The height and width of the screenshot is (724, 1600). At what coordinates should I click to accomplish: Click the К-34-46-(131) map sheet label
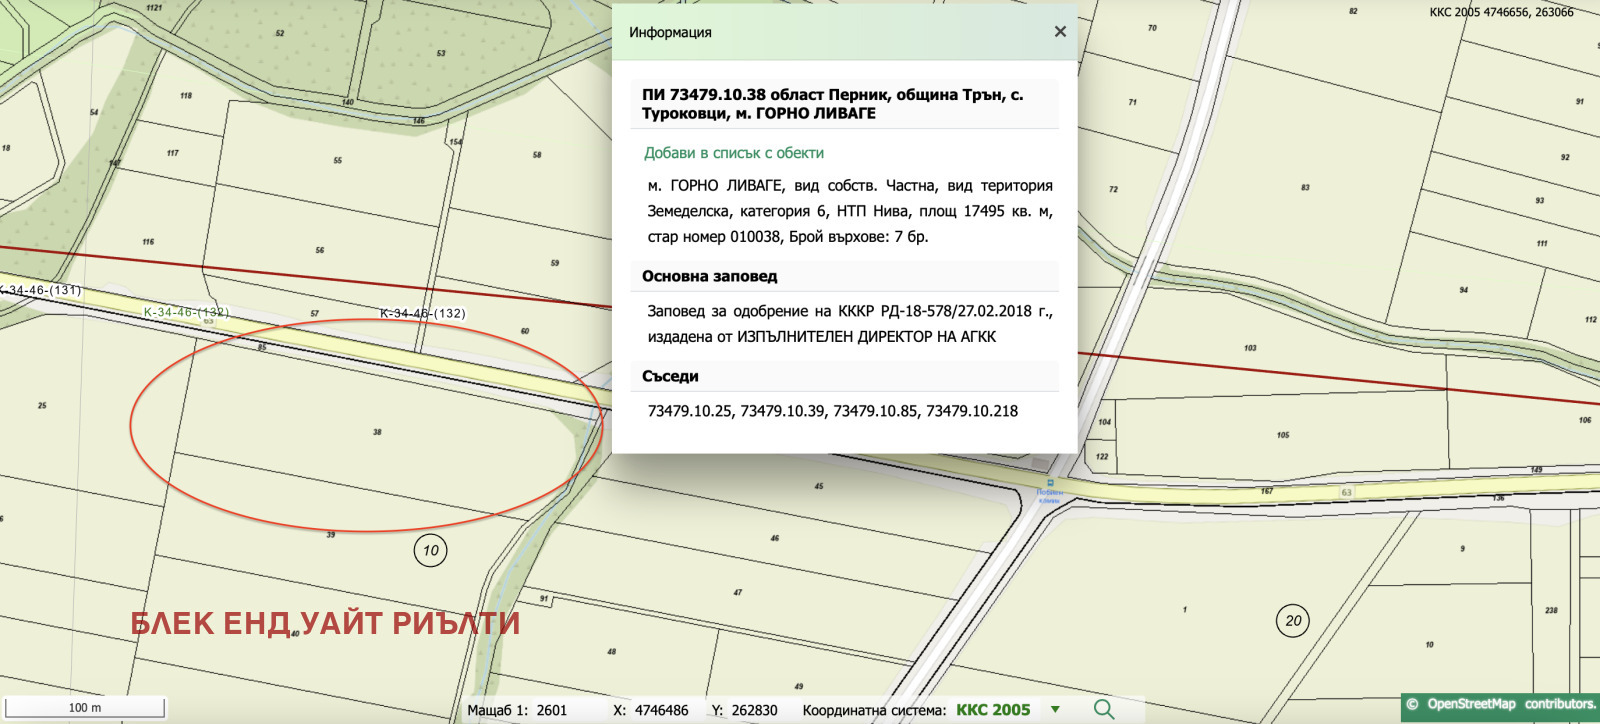42,290
